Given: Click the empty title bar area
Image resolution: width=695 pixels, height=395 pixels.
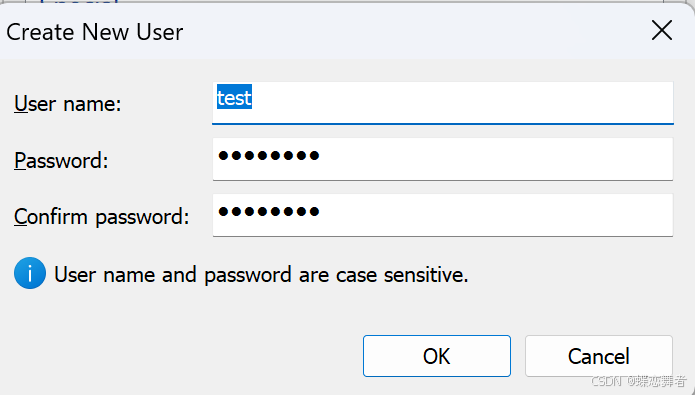Looking at the screenshot, I should tap(414, 31).
